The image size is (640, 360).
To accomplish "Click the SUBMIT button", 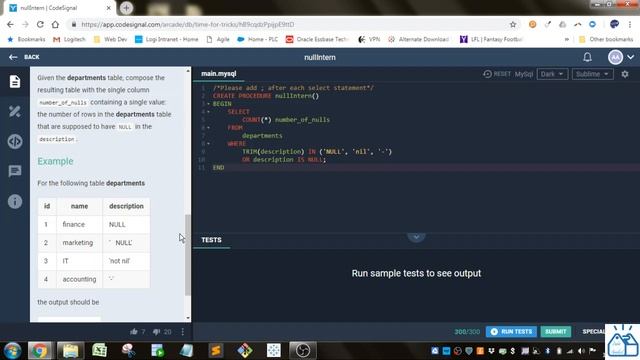I will click(x=556, y=331).
